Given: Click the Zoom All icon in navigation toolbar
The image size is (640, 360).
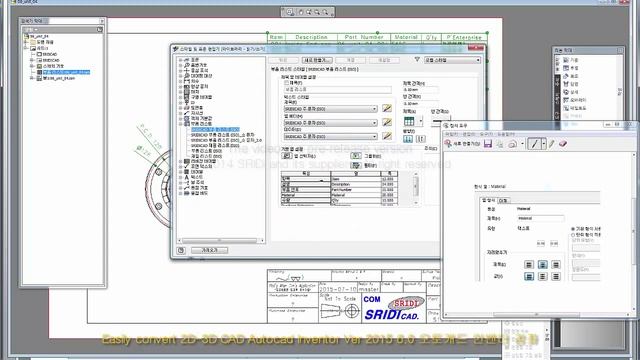Looking at the screenshot, I should tap(289, 12).
